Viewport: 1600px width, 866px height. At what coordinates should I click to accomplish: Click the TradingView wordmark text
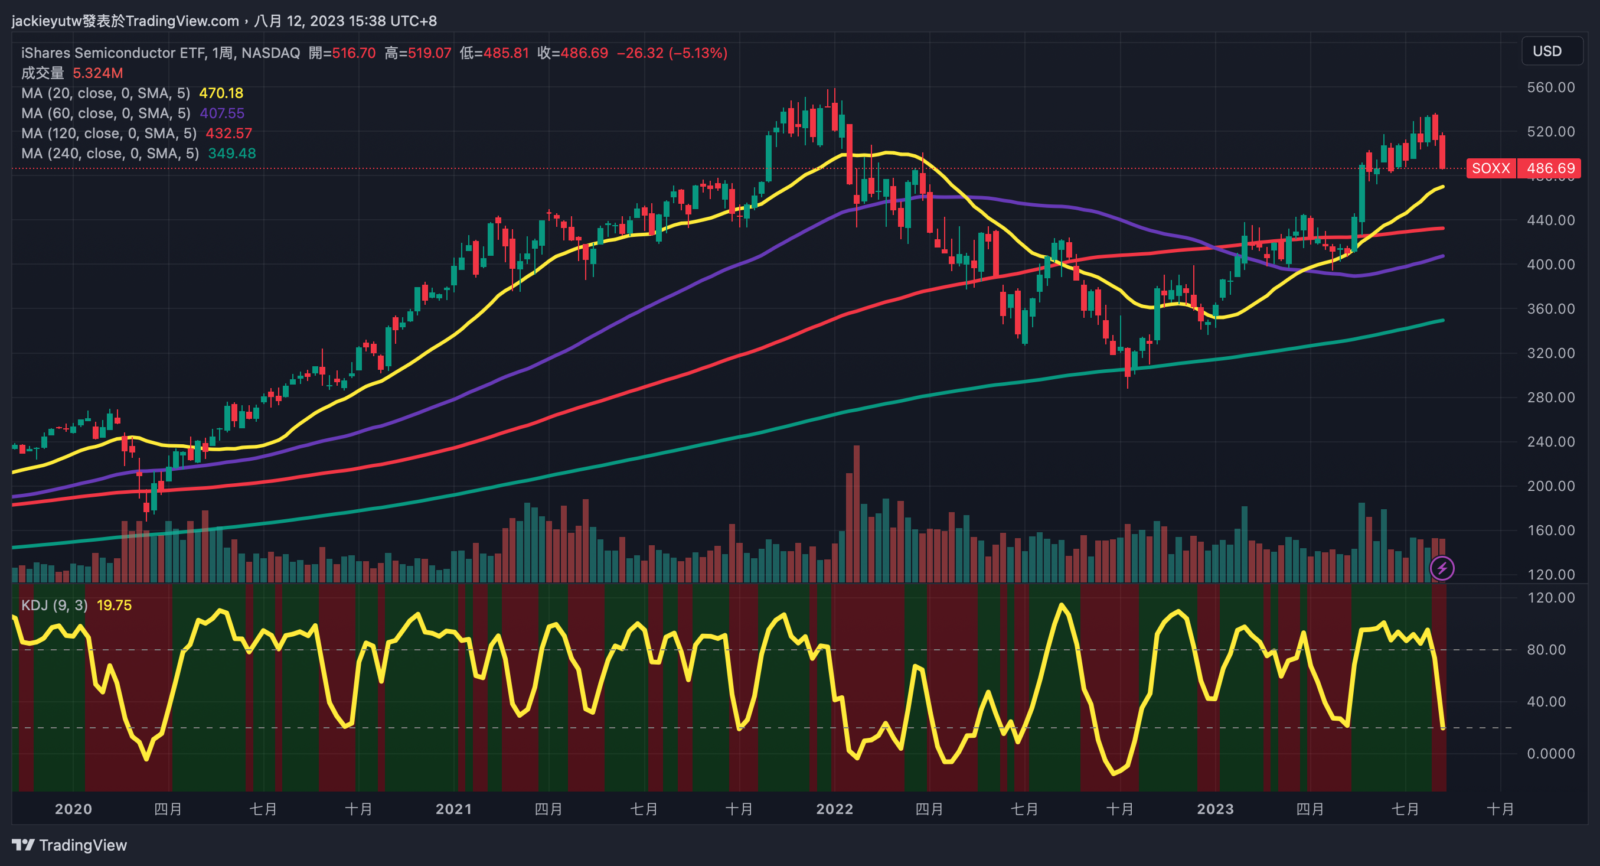click(x=83, y=845)
